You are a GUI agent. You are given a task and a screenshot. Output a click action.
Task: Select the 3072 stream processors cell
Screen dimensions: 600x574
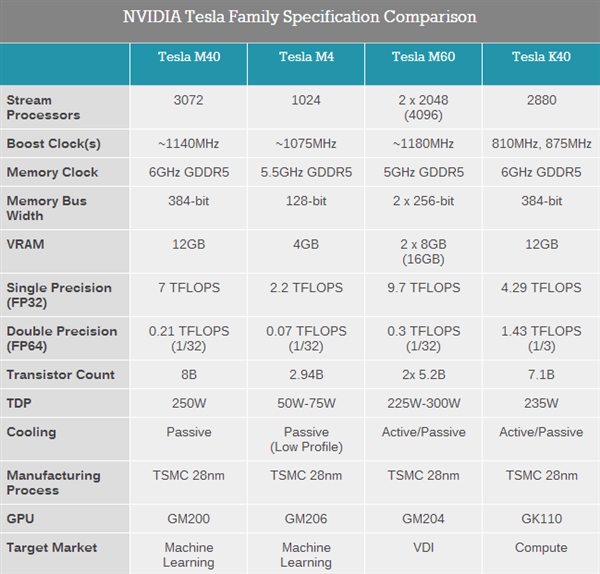pos(189,101)
